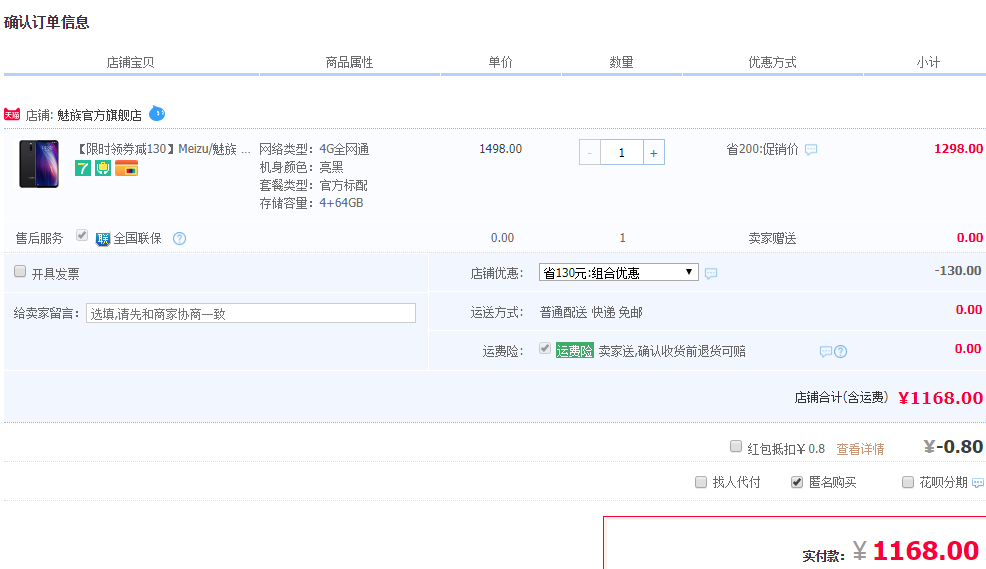Toggle the 运费险 checkbox
Viewport: 986px width, 569px height.
545,348
